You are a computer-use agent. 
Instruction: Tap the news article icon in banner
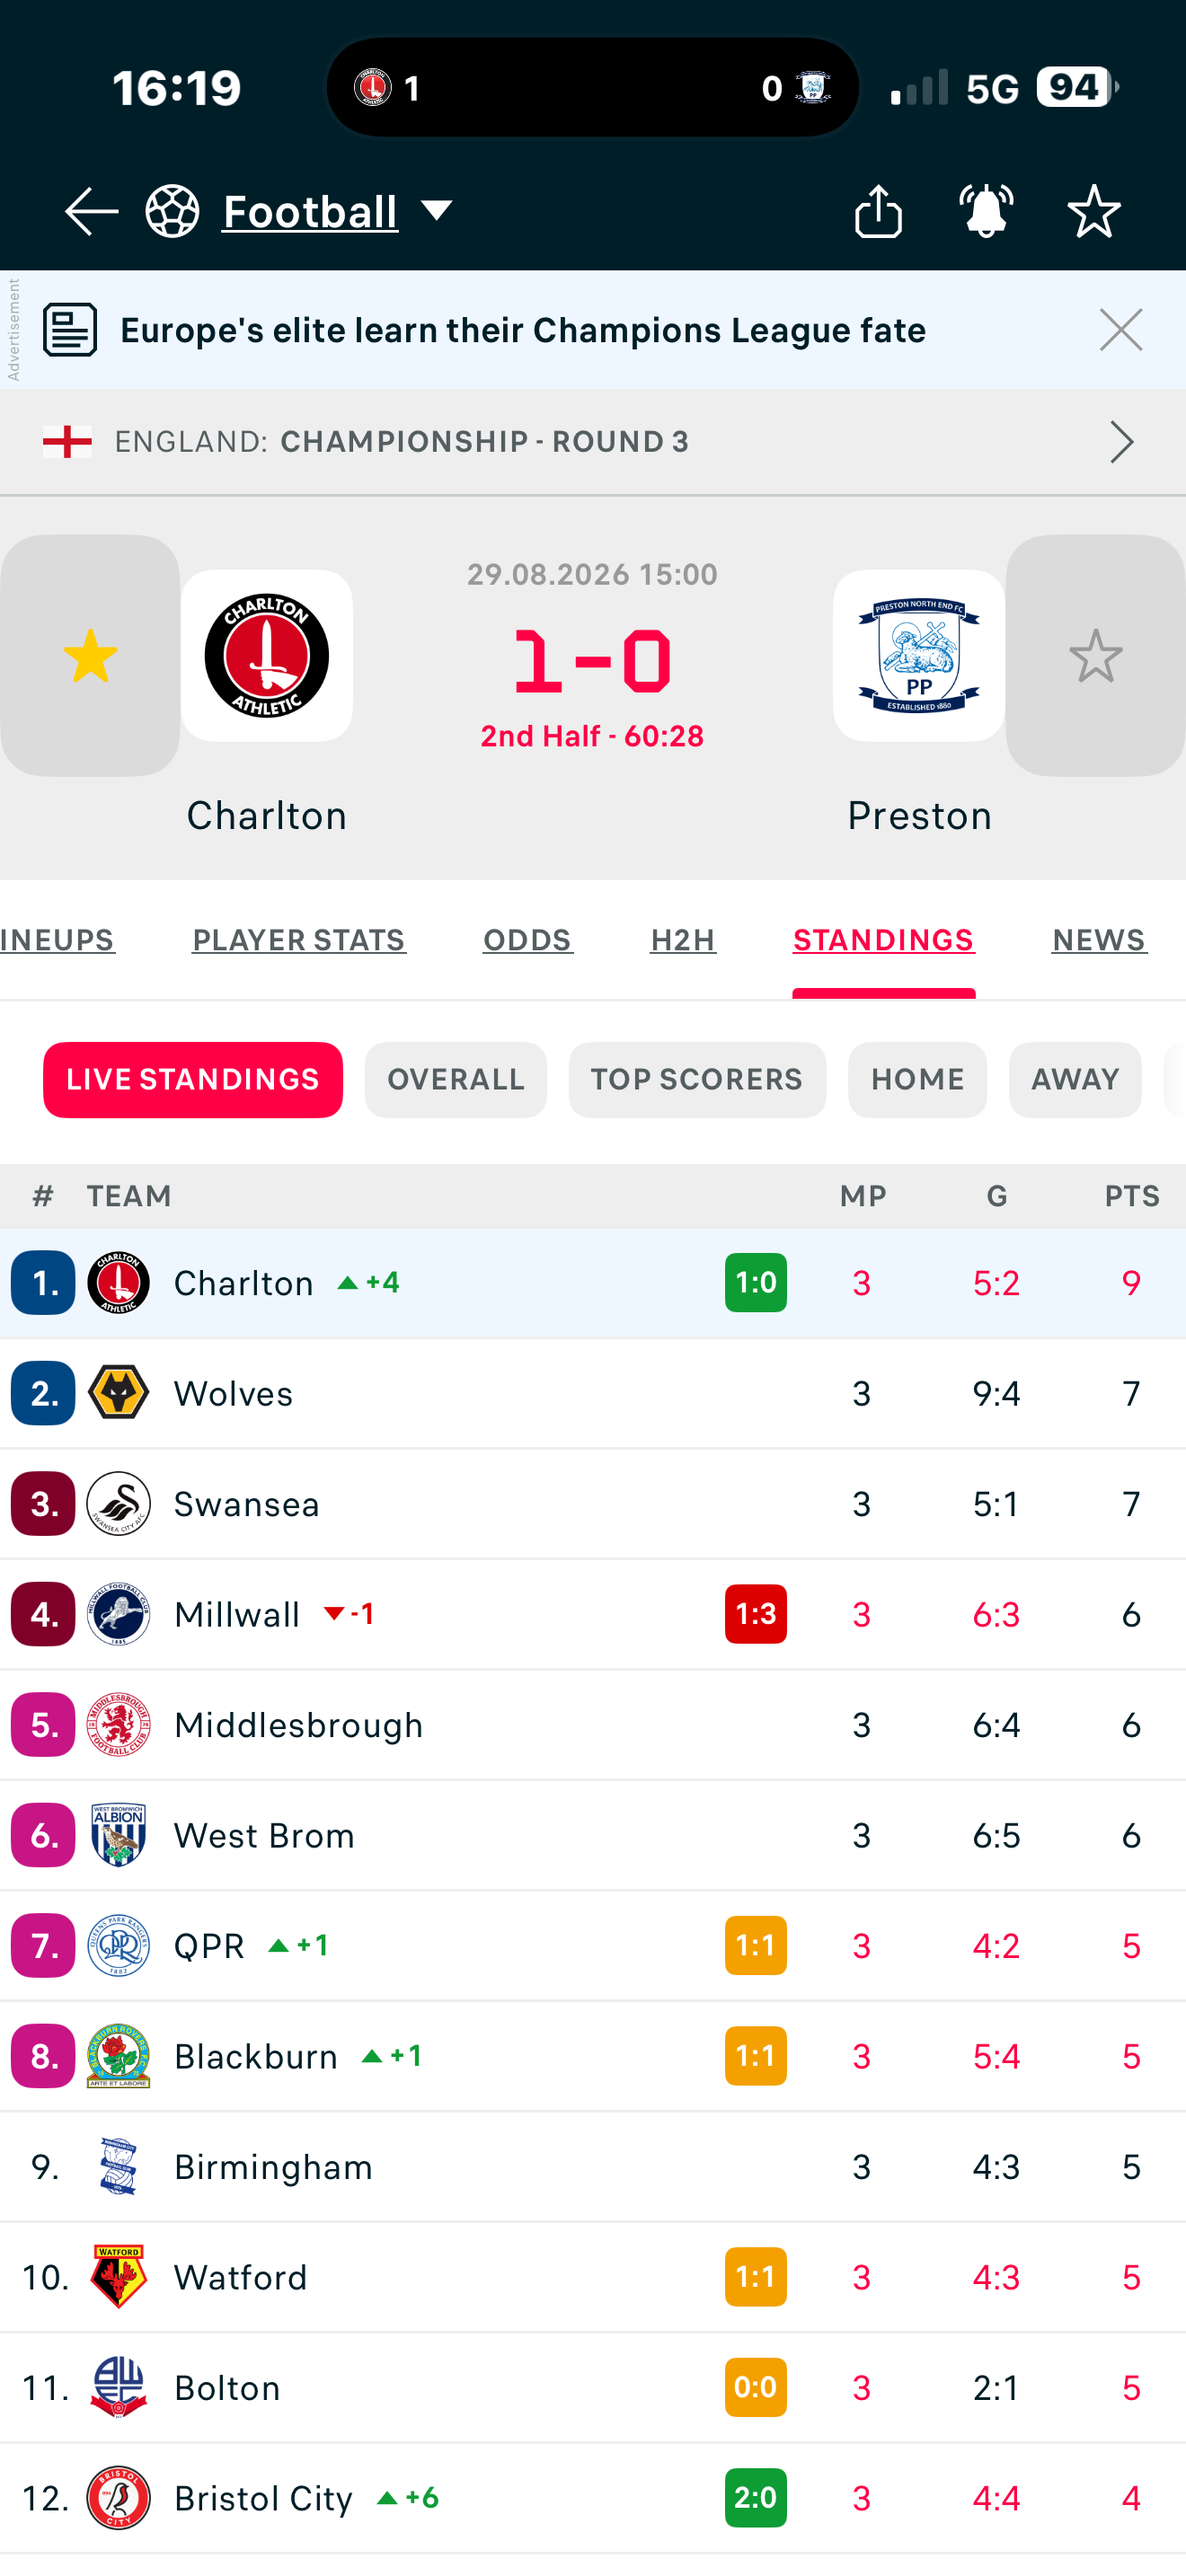(x=70, y=330)
